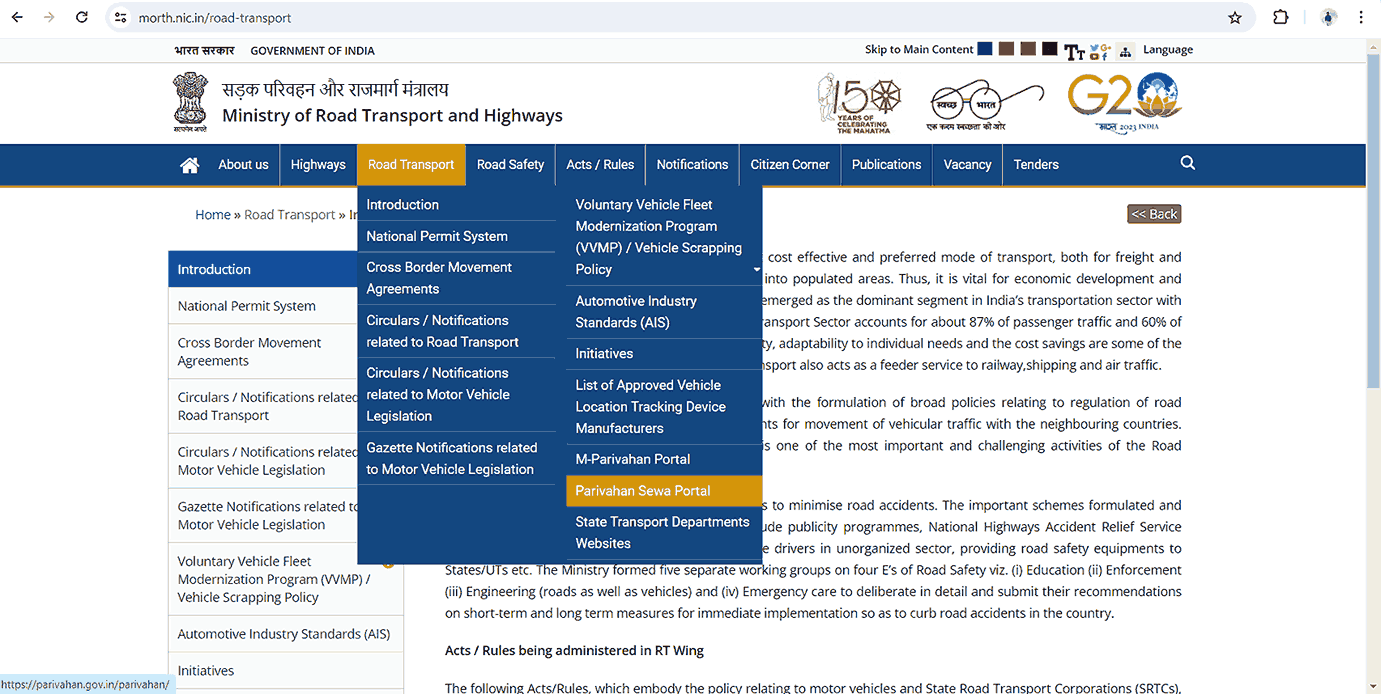Viewport: 1381px width, 694px height.
Task: Open the browser extensions puzzle icon
Action: click(1281, 18)
